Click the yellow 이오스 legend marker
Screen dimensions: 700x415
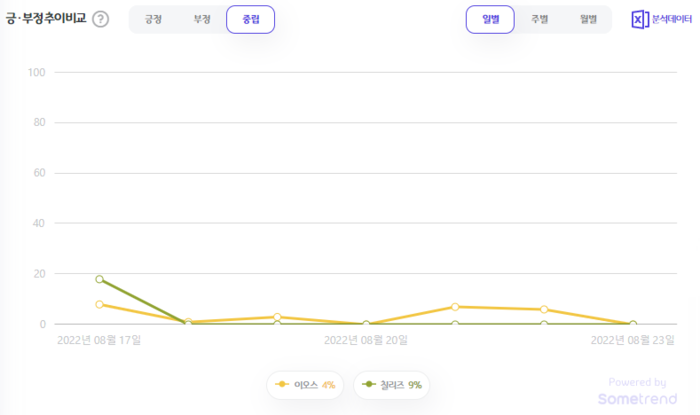click(x=282, y=384)
